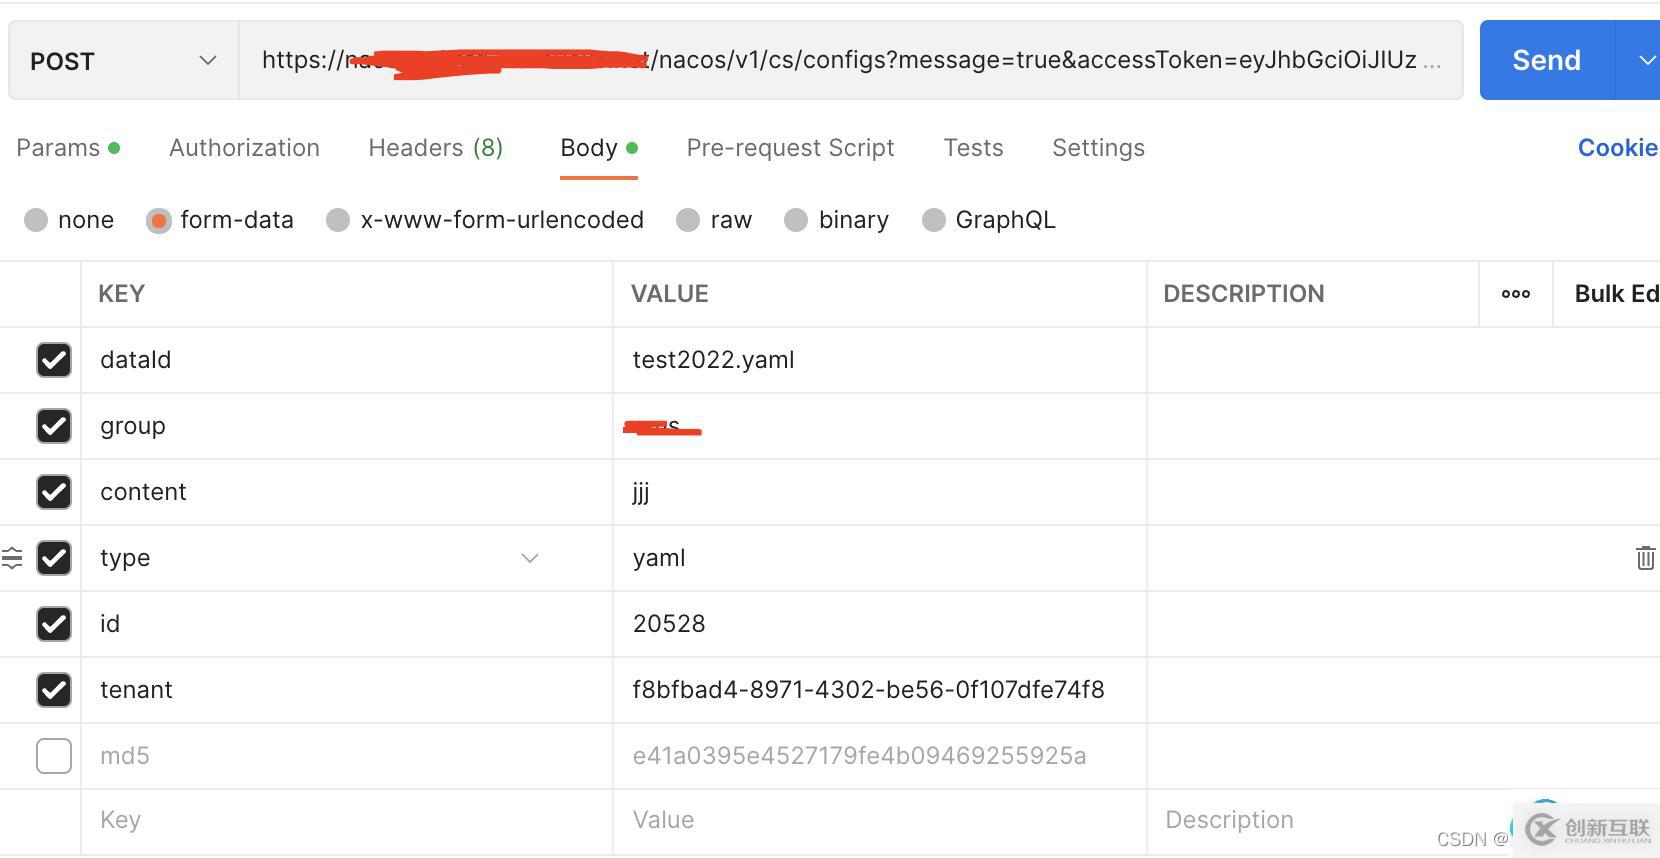This screenshot has width=1660, height=858.
Task: Uncheck the dataId row checkbox
Action: (x=54, y=360)
